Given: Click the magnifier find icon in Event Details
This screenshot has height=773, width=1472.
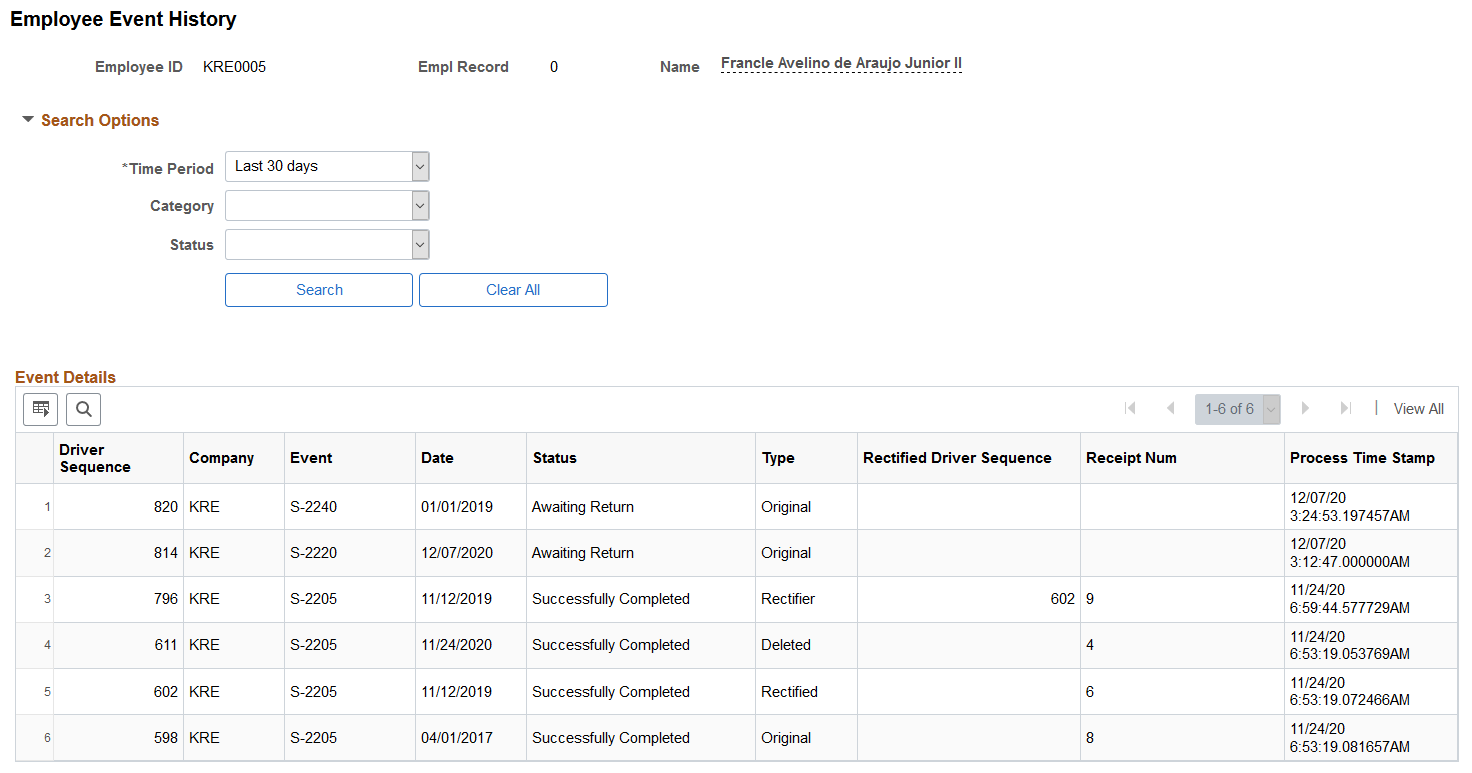Looking at the screenshot, I should tap(83, 408).
